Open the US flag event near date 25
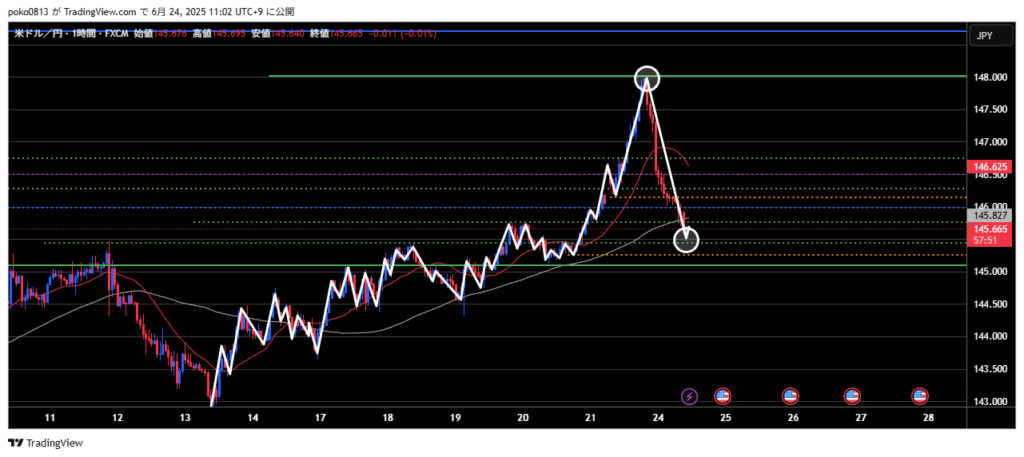 [722, 397]
